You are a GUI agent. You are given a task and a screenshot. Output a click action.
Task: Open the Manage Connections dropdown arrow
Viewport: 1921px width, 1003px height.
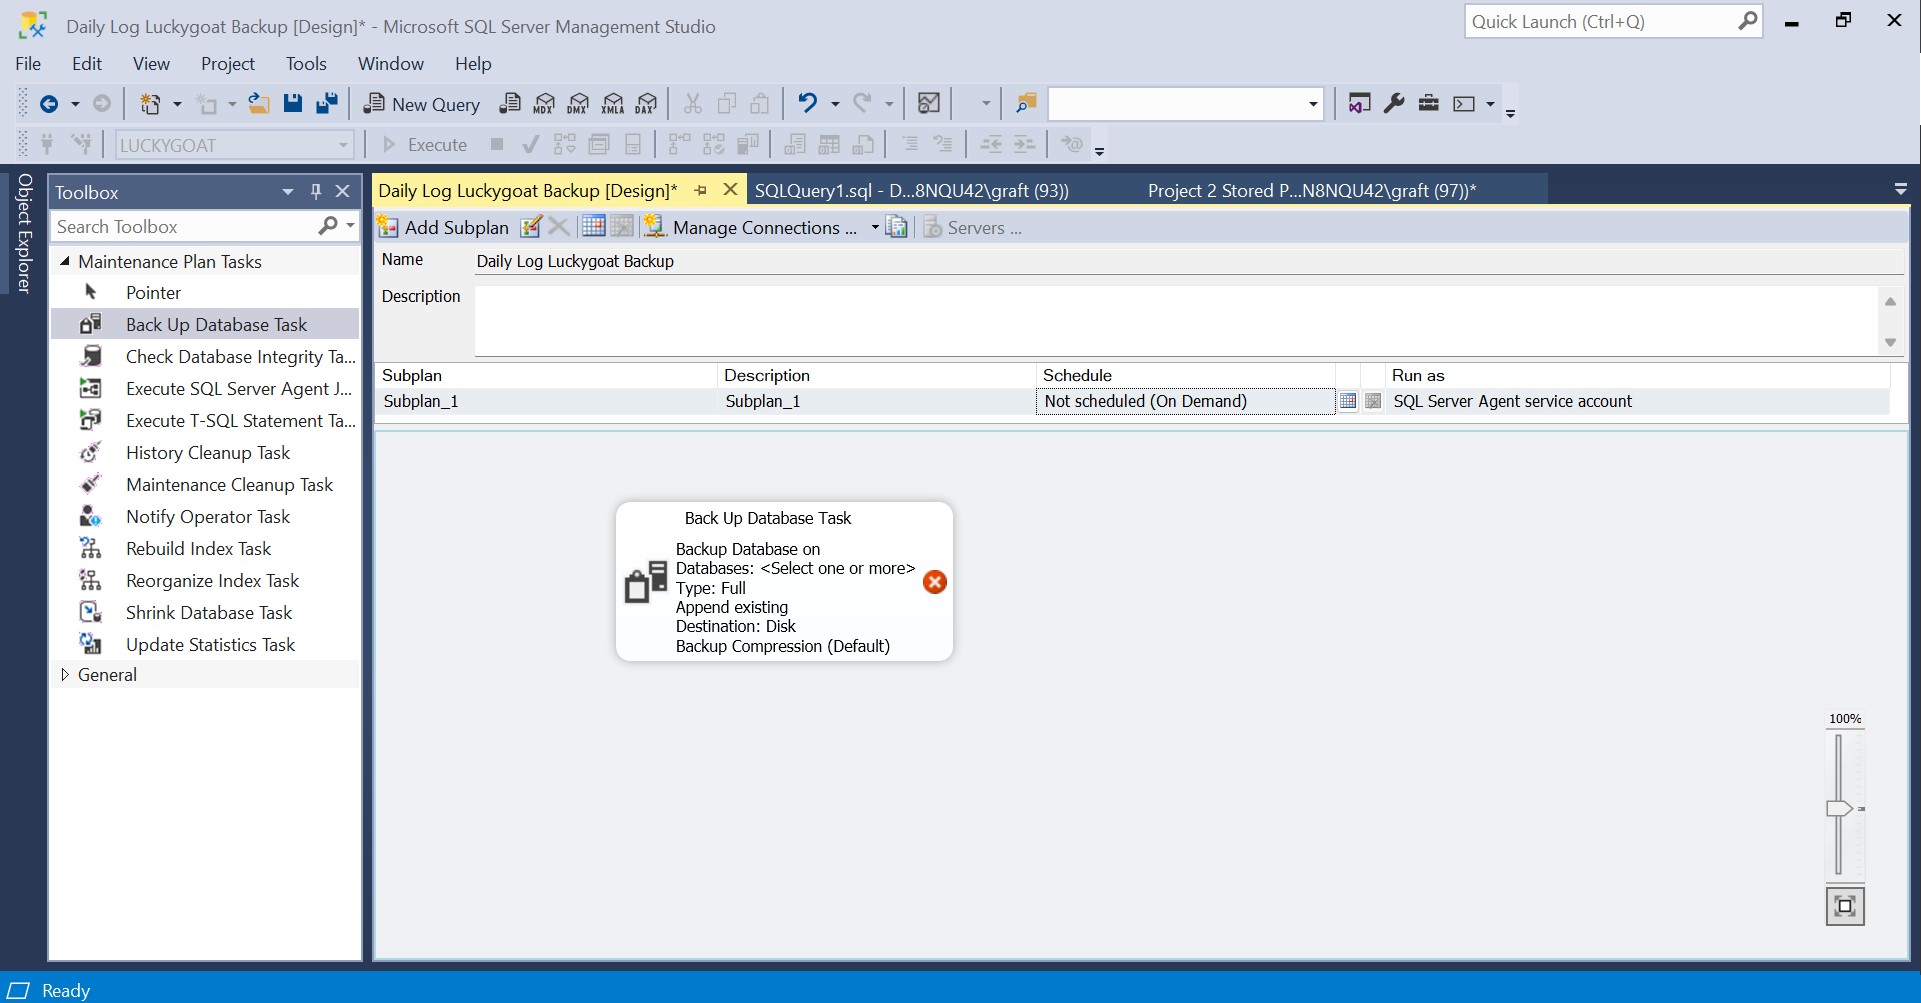[875, 227]
